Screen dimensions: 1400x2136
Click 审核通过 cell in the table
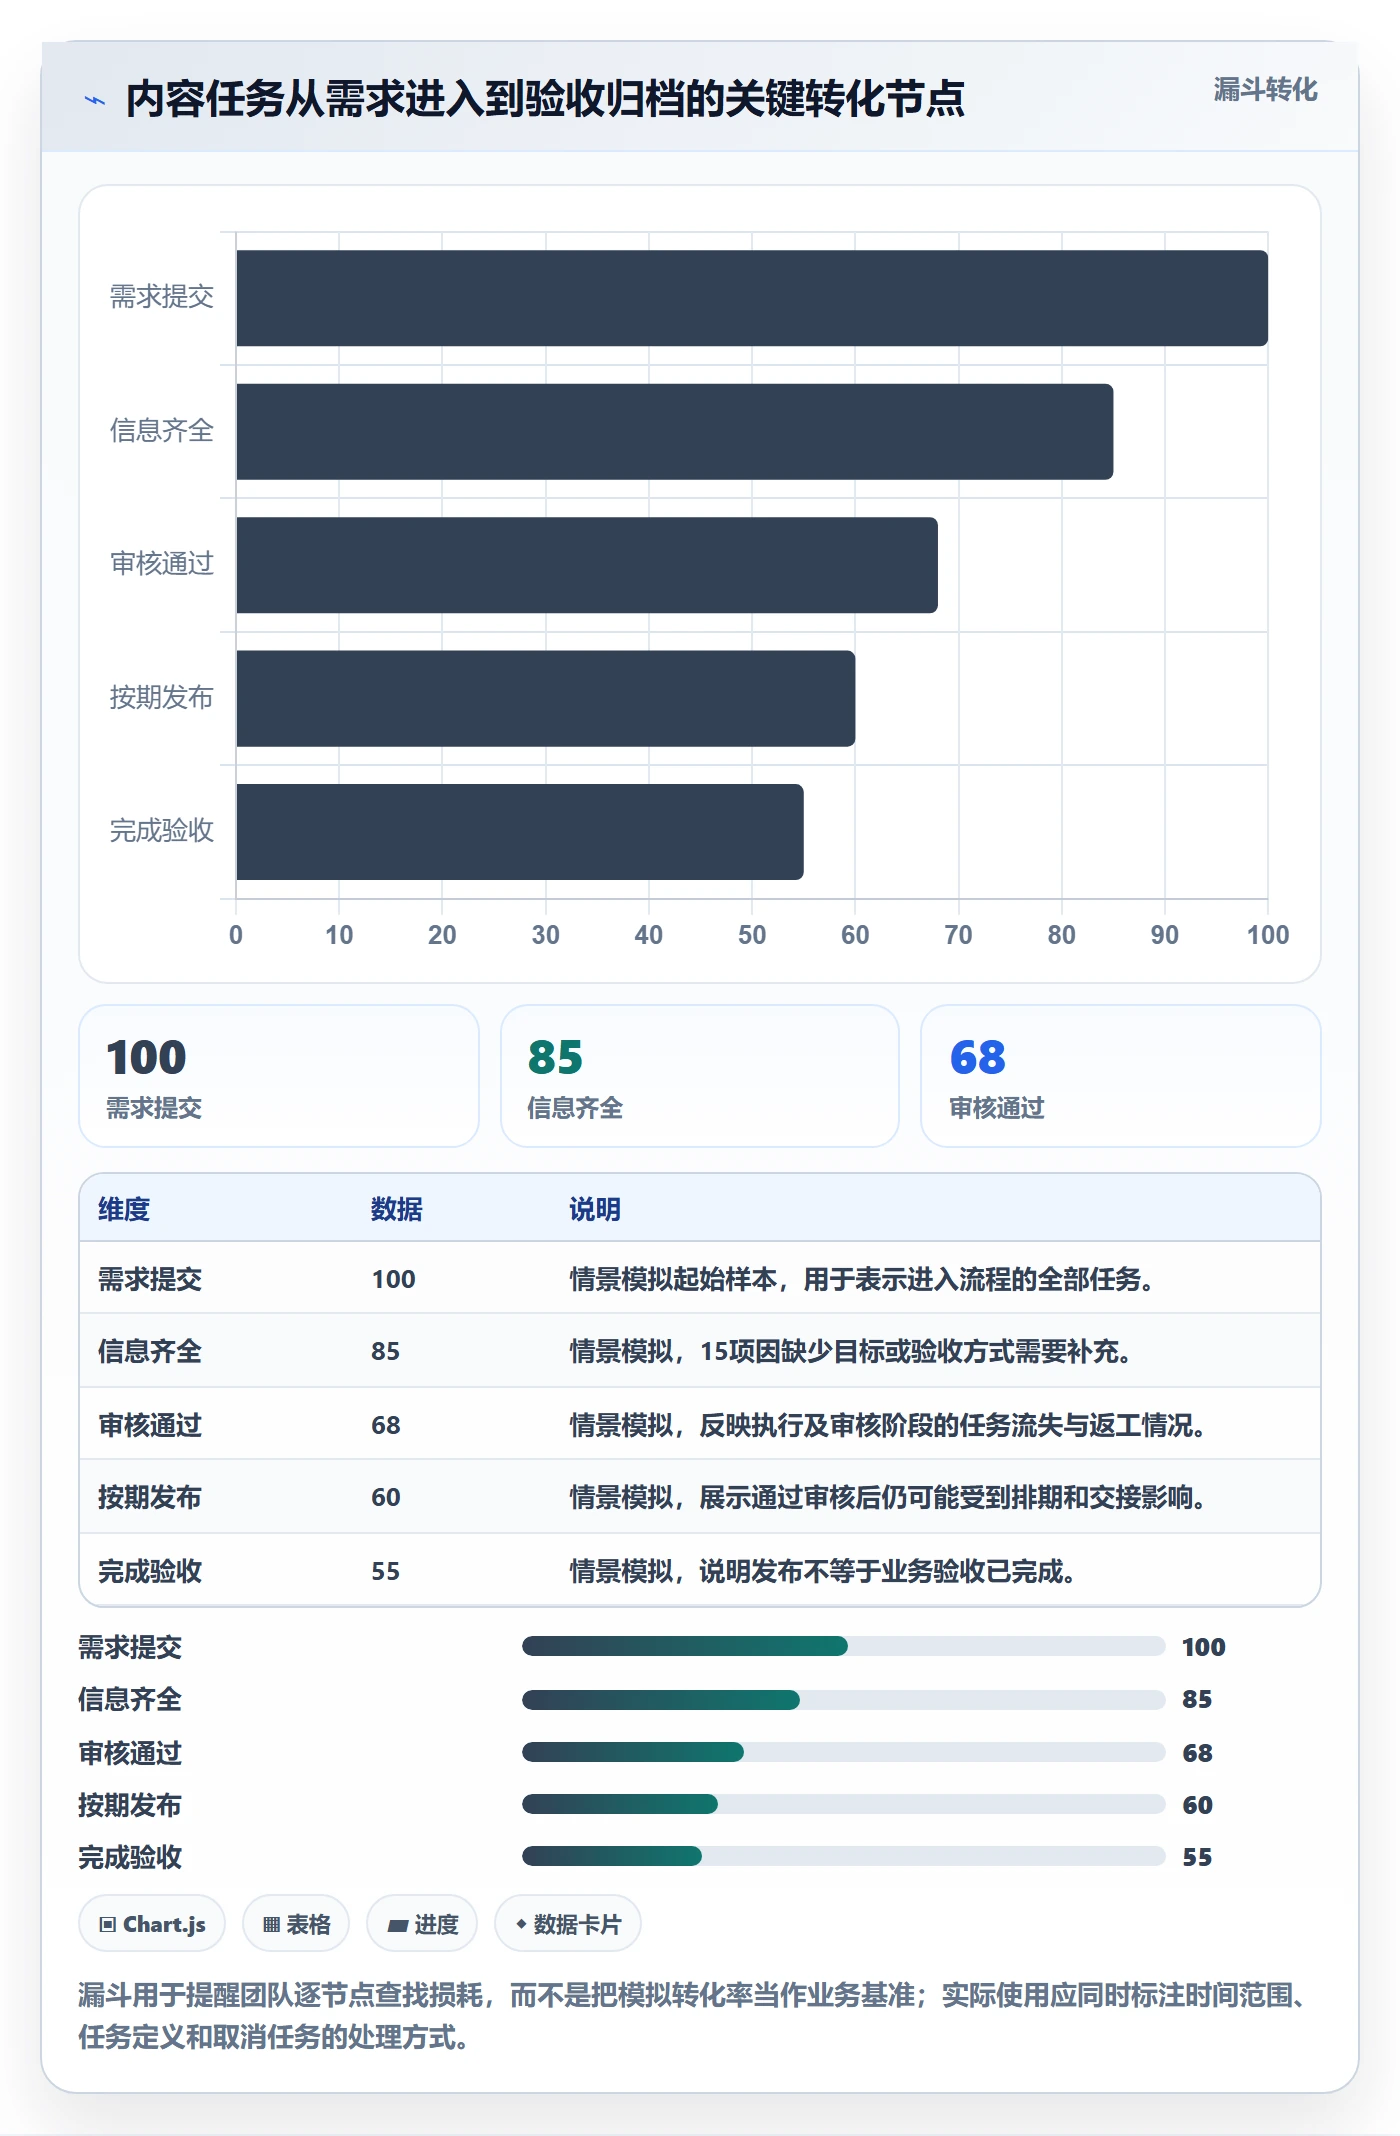coord(150,1425)
